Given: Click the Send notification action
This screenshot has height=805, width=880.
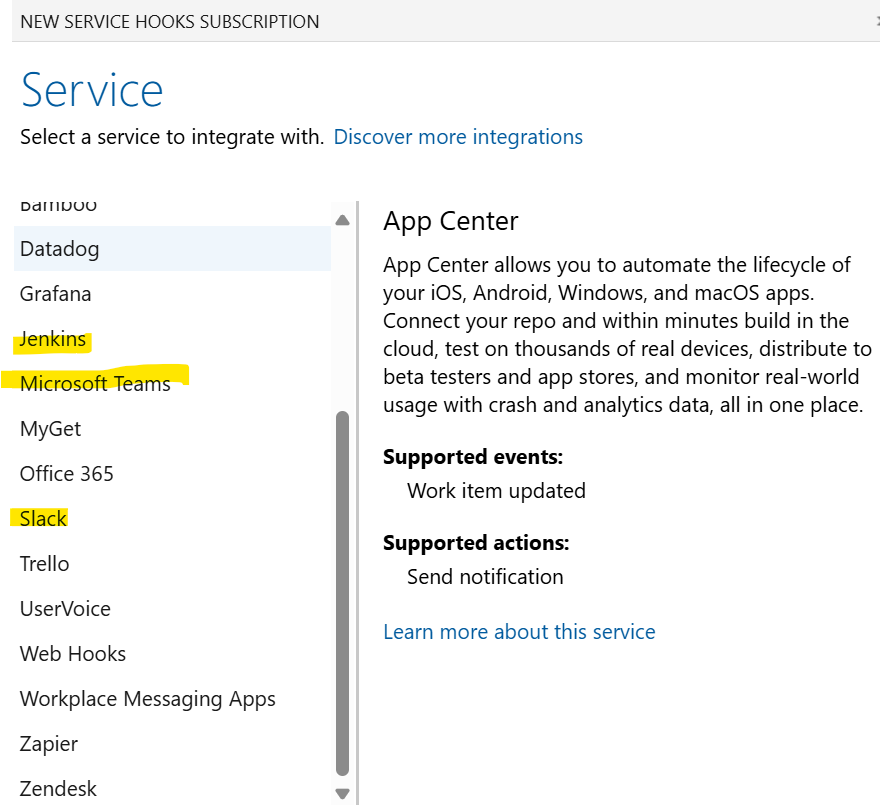Looking at the screenshot, I should (x=485, y=577).
